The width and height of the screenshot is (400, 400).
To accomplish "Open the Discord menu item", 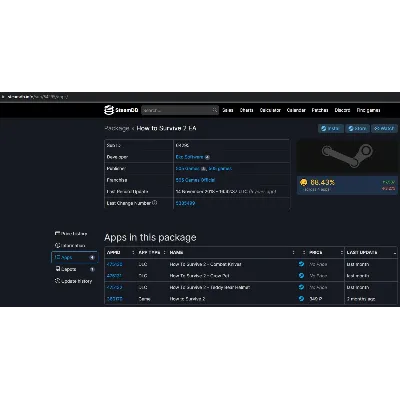I will pyautogui.click(x=342, y=110).
